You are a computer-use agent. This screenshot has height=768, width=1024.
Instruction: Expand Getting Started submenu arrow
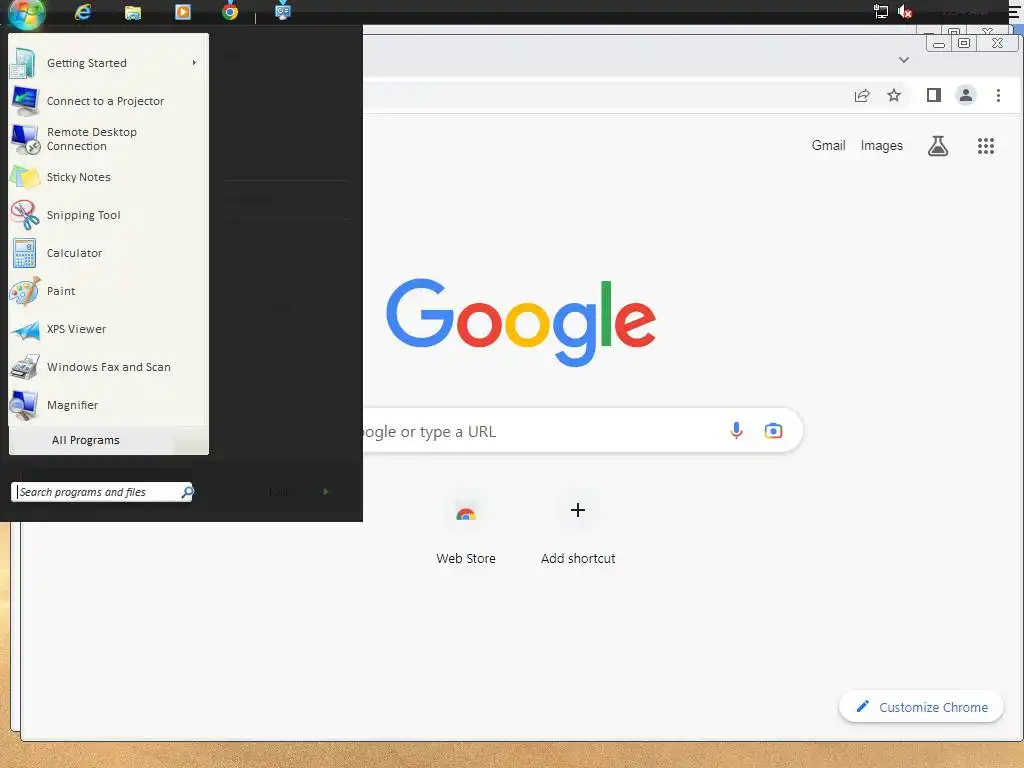tap(194, 63)
